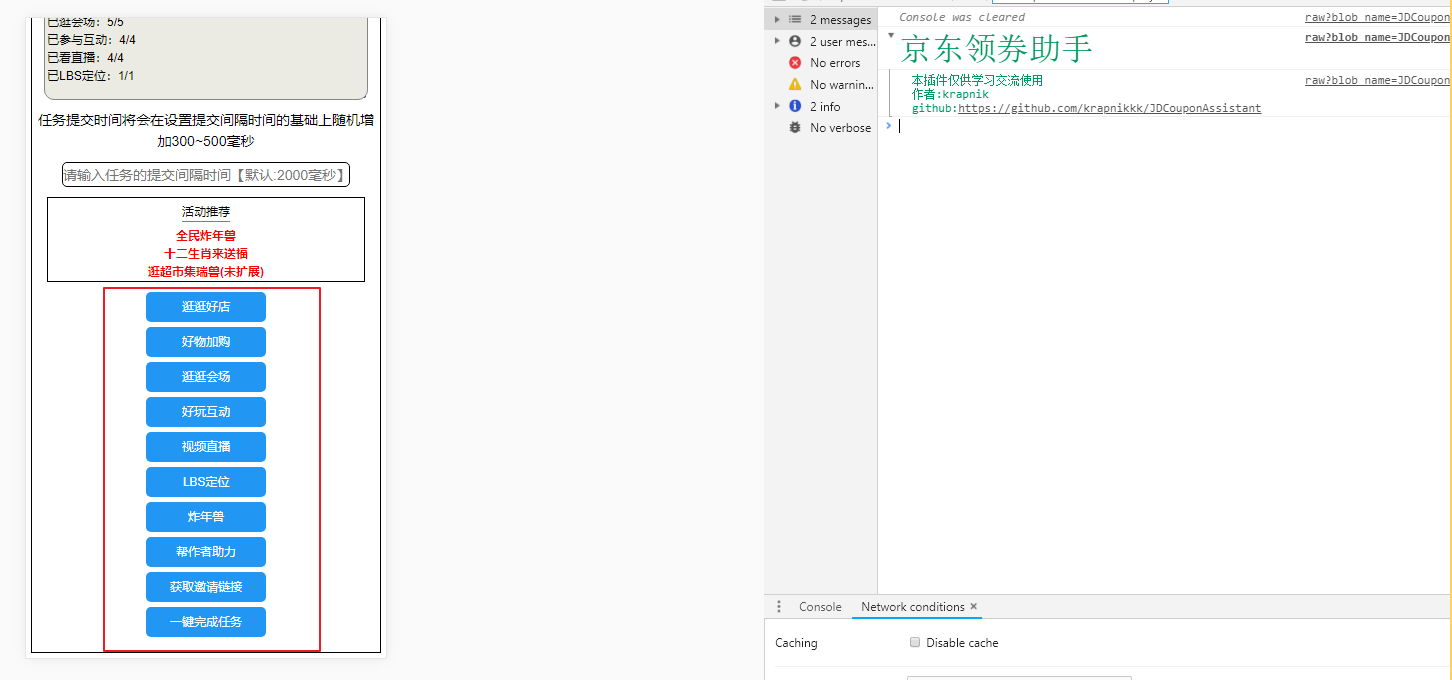The width and height of the screenshot is (1452, 680).
Task: Expand the 2 info sidebar group arrow
Action: click(x=777, y=106)
